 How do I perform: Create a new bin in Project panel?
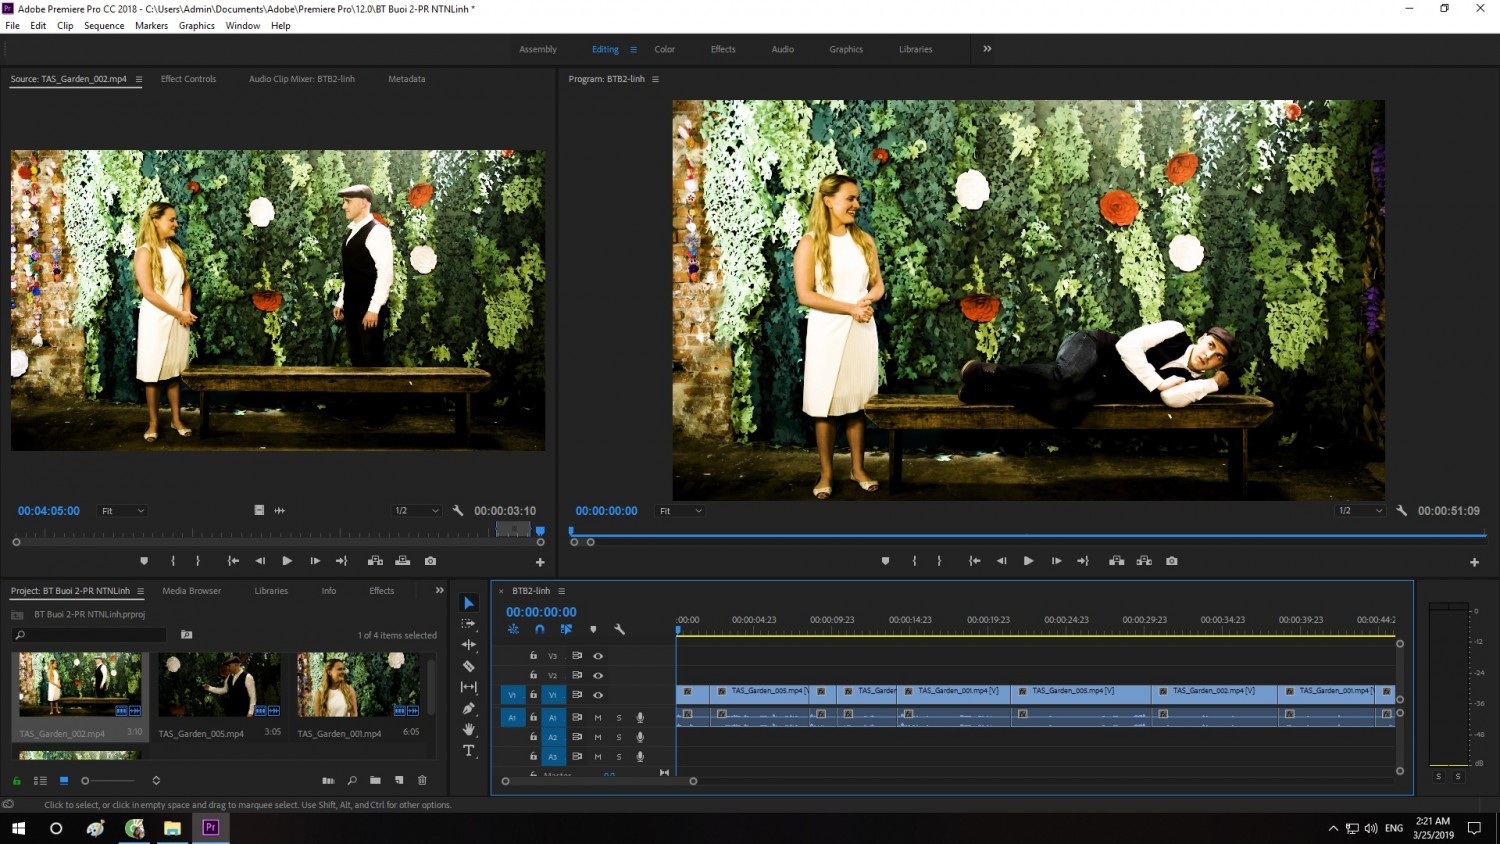point(375,780)
